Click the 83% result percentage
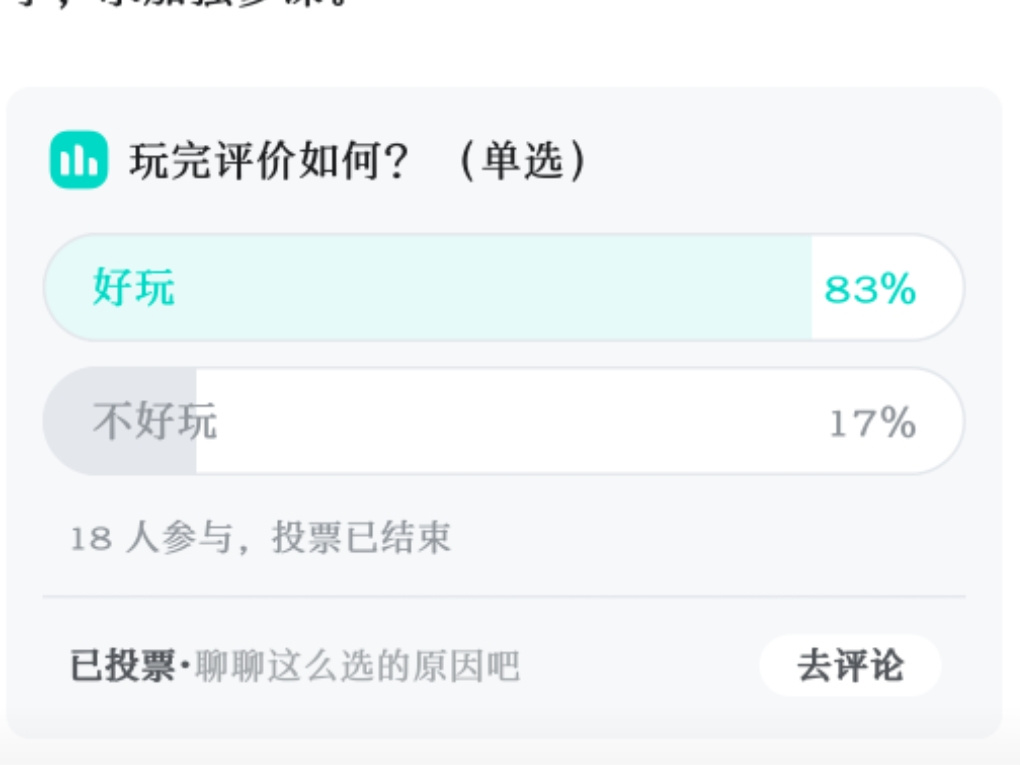1020x765 pixels. [x=870, y=289]
